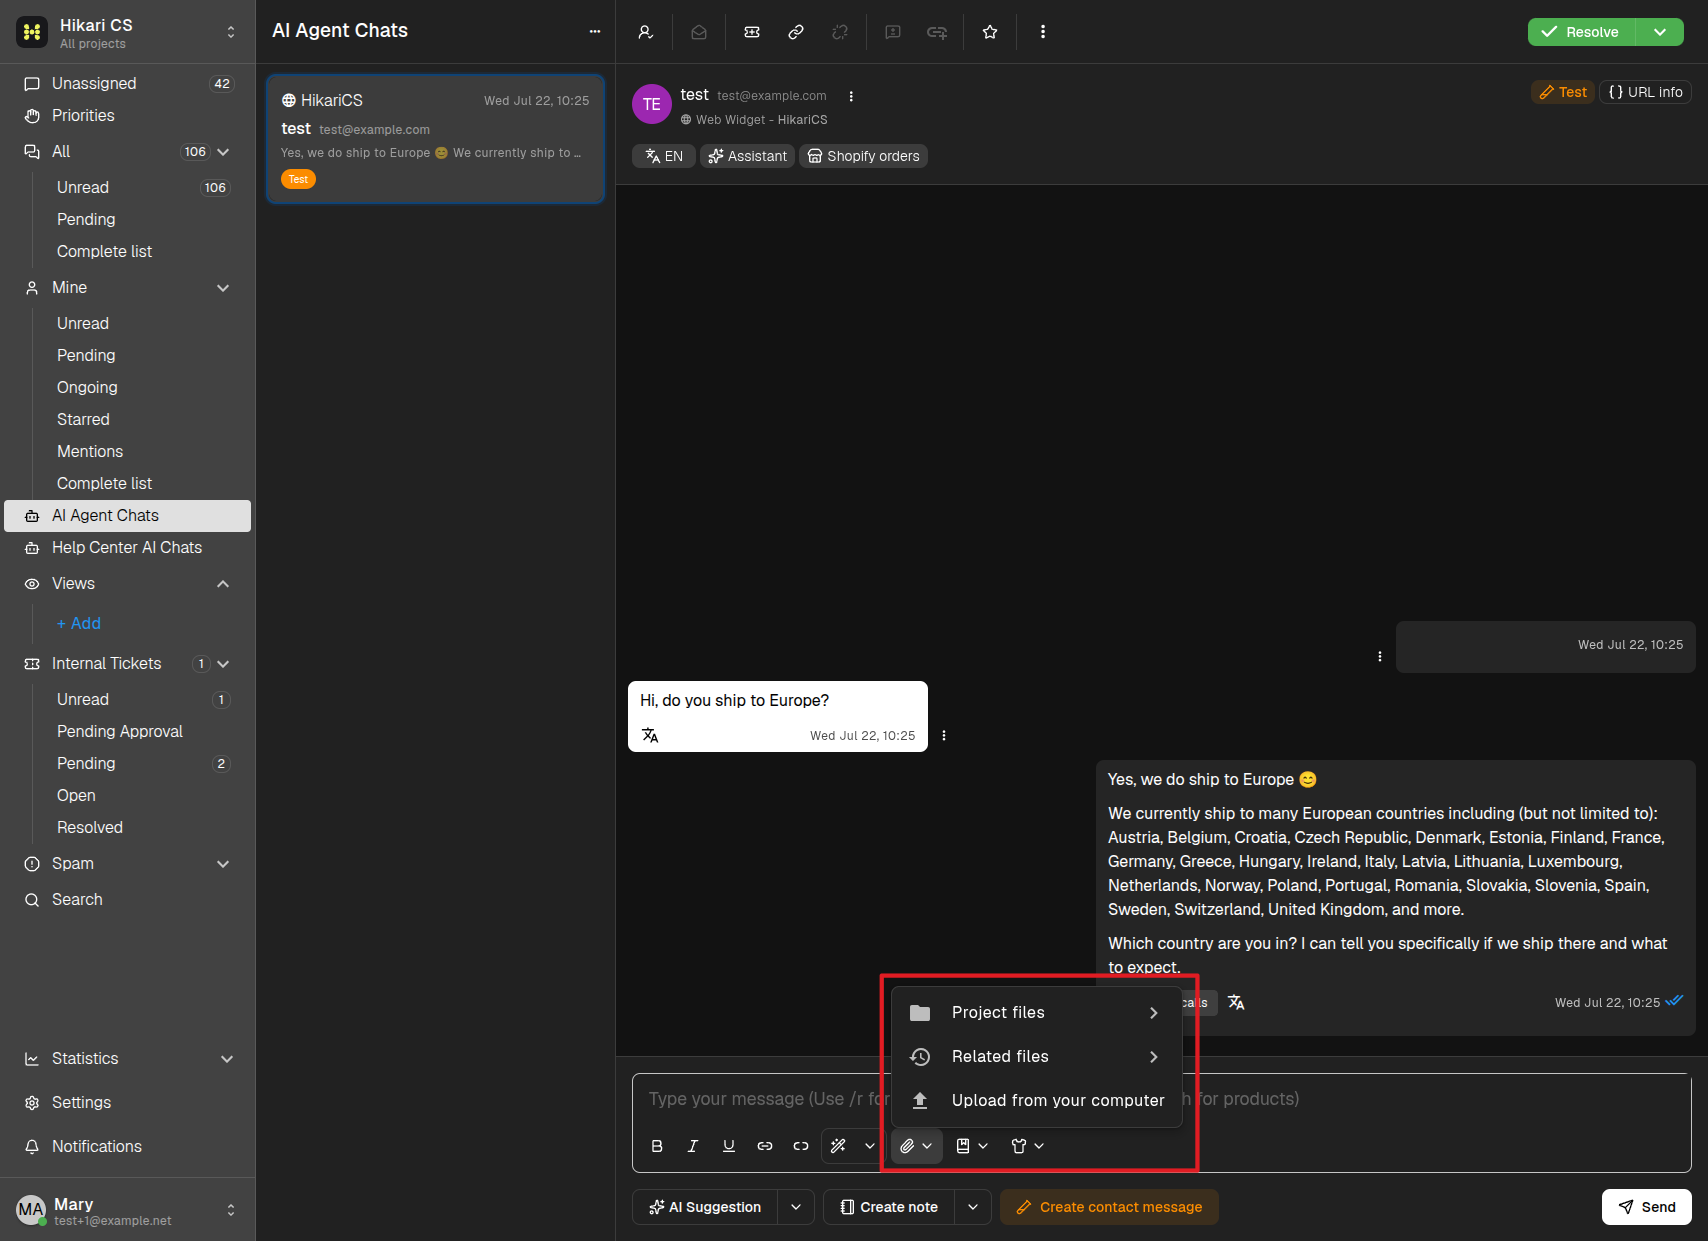Open the AI Suggestion dropdown arrow
This screenshot has height=1241, width=1708.
point(796,1207)
